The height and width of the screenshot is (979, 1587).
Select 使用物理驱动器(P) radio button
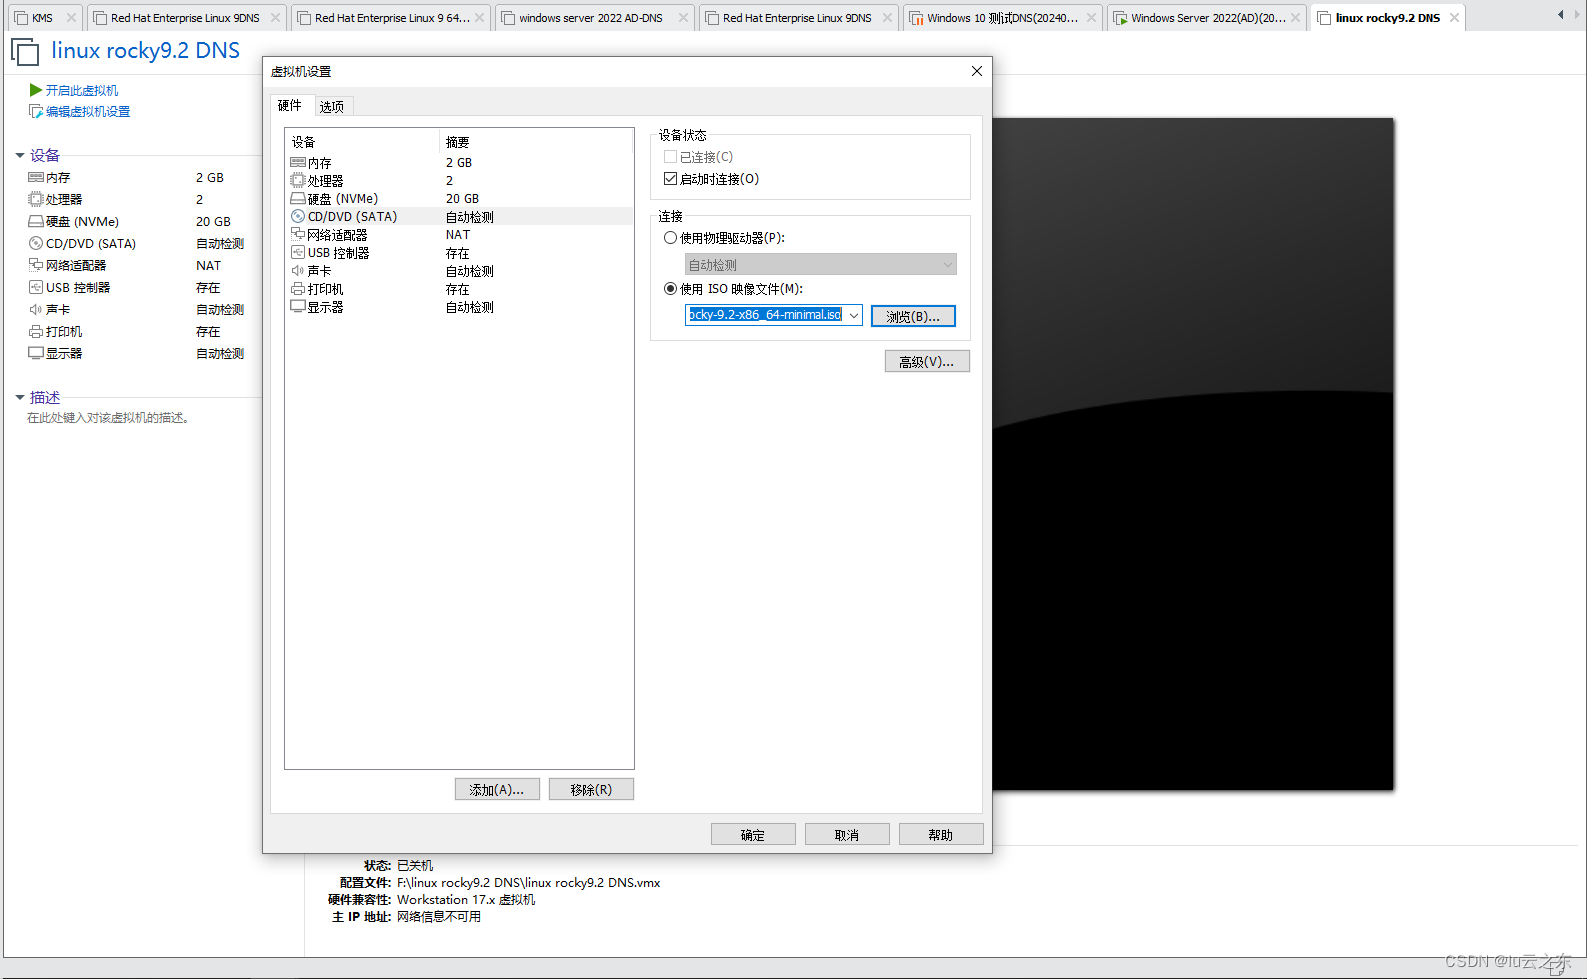coord(670,238)
